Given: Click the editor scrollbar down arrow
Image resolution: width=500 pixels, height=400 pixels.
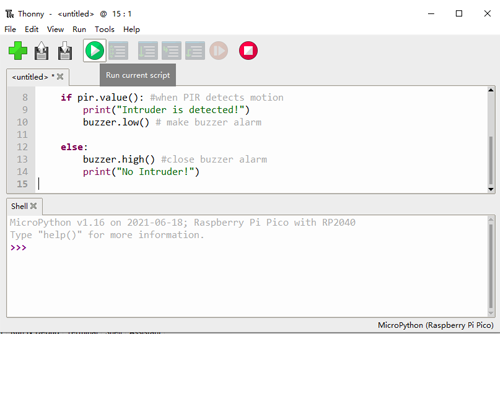Looking at the screenshot, I should coord(491,189).
